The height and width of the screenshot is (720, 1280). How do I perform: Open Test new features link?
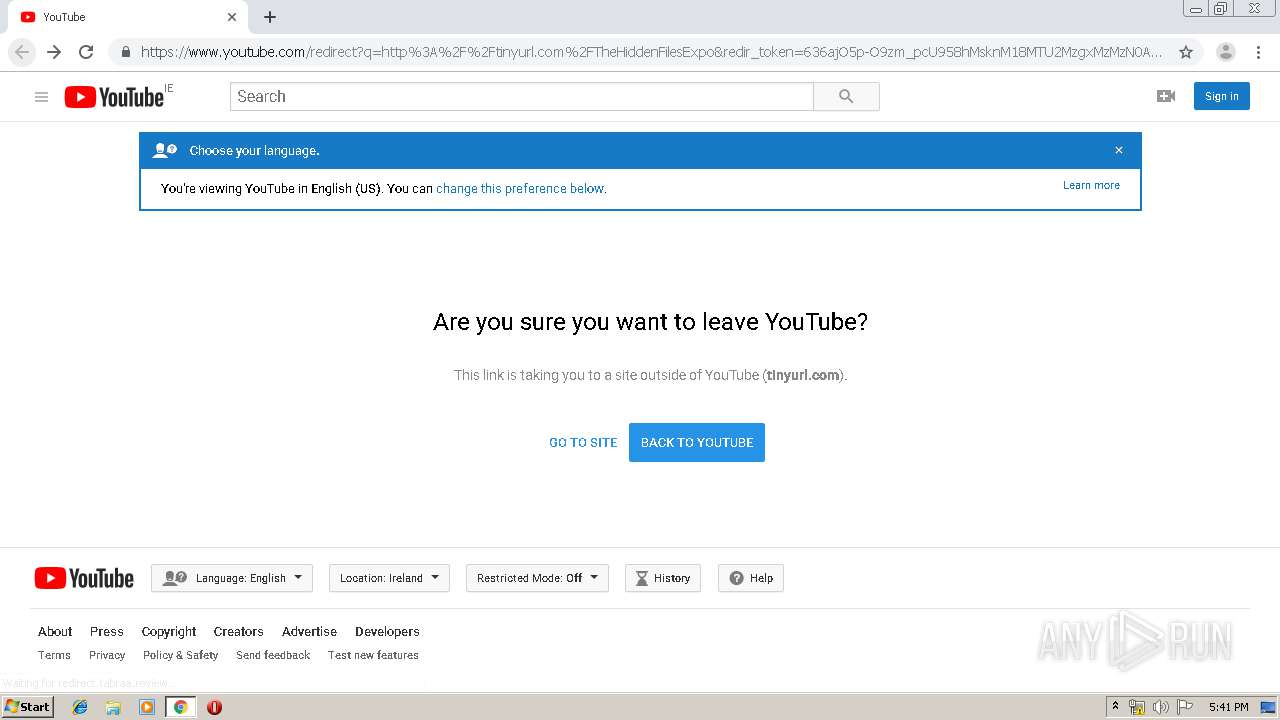(373, 655)
